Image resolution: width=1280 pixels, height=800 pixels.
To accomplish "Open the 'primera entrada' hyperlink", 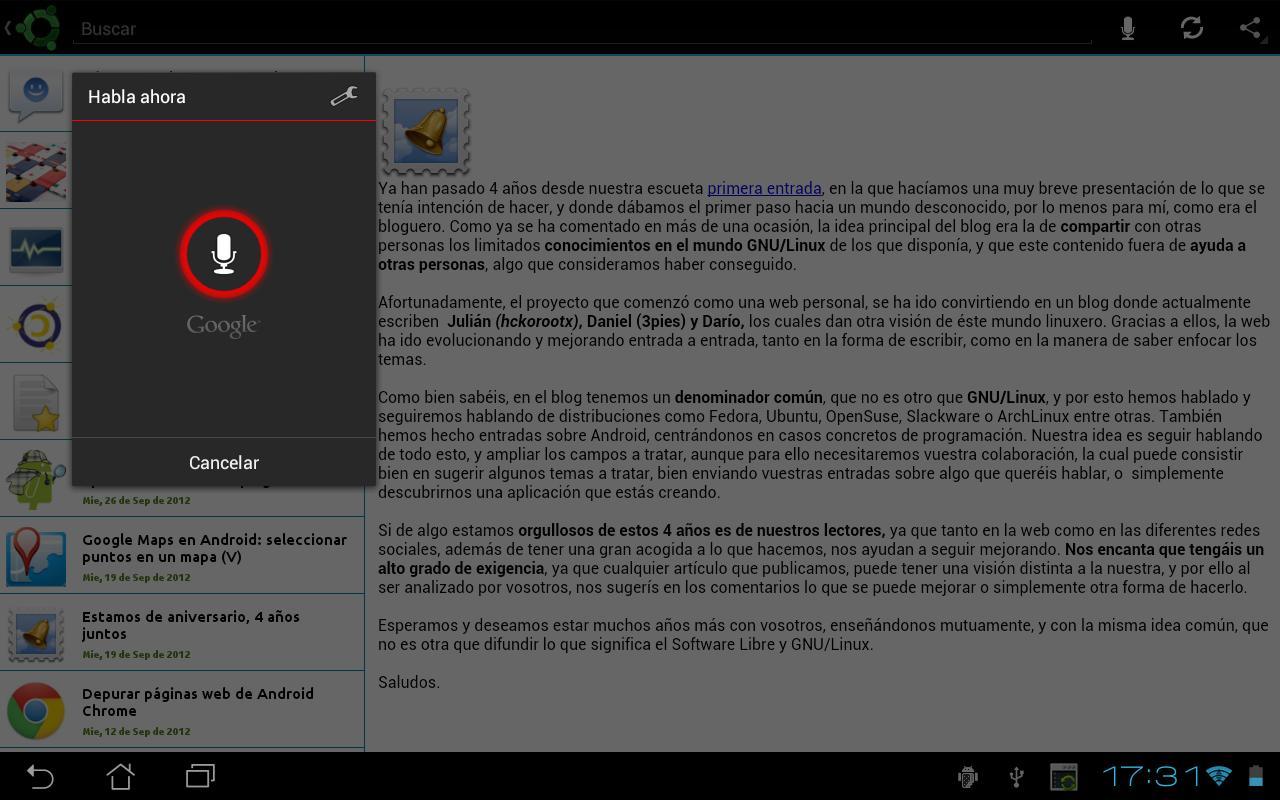I will [764, 188].
